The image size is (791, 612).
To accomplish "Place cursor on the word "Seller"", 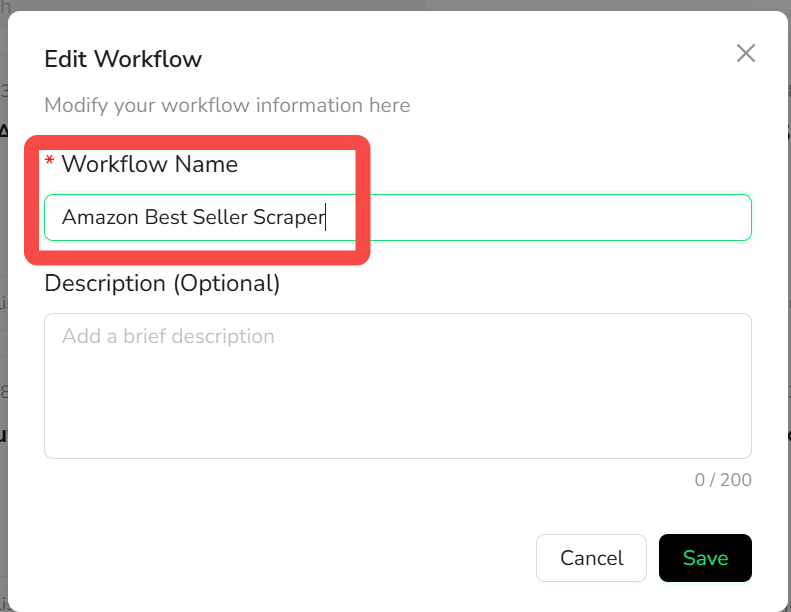I will point(220,217).
